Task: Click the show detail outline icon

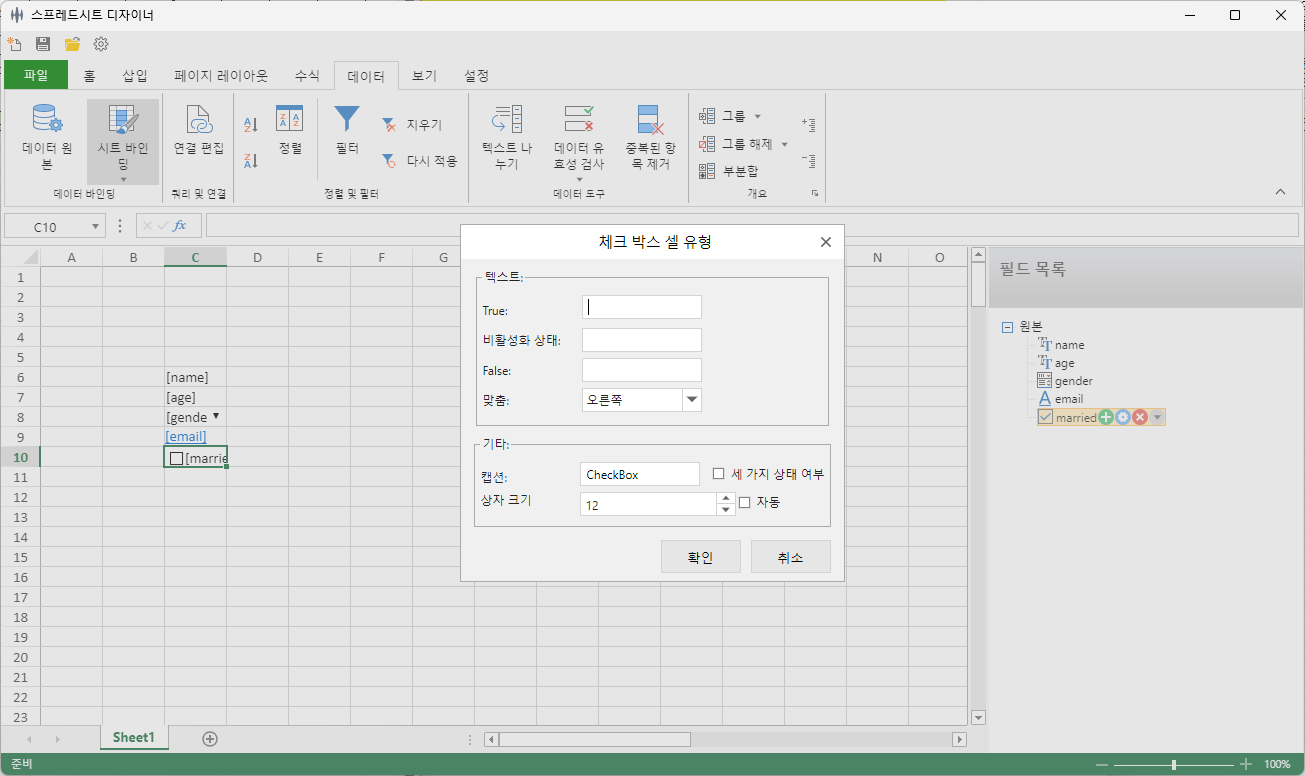Action: click(x=809, y=124)
